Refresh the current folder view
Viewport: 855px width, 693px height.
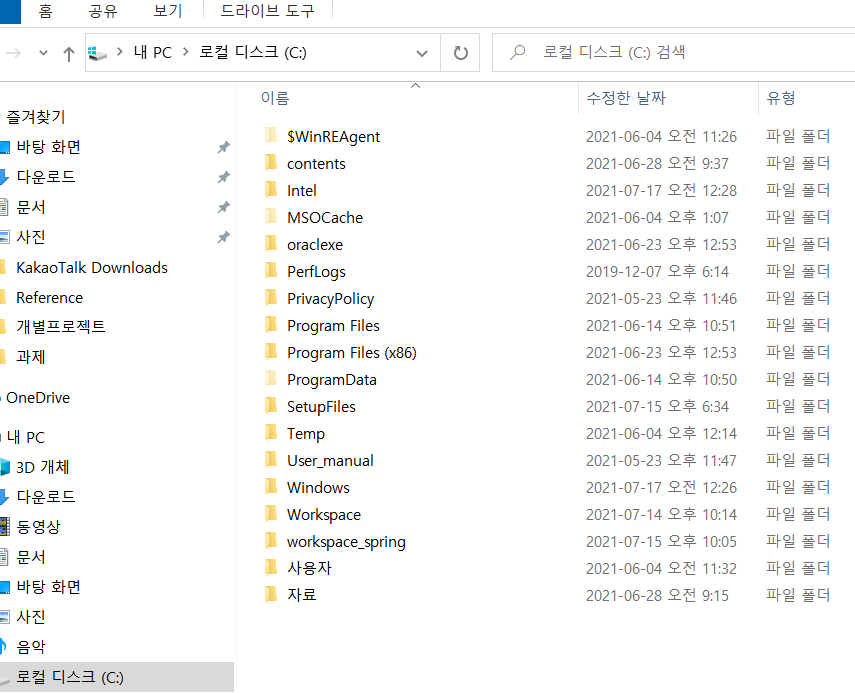[461, 53]
